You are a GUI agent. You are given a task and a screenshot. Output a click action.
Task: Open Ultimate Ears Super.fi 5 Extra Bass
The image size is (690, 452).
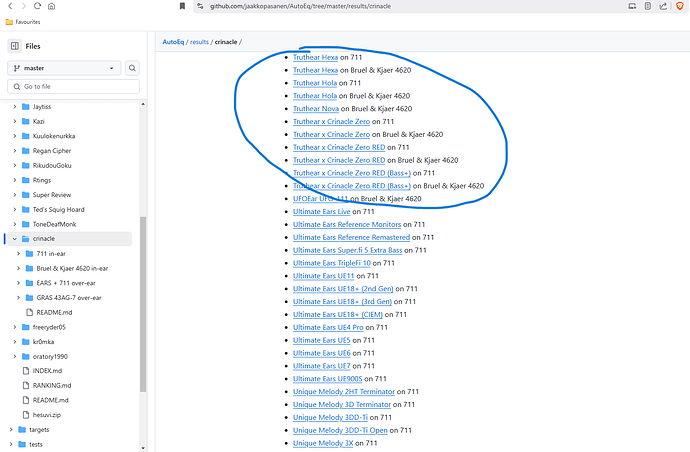click(348, 250)
